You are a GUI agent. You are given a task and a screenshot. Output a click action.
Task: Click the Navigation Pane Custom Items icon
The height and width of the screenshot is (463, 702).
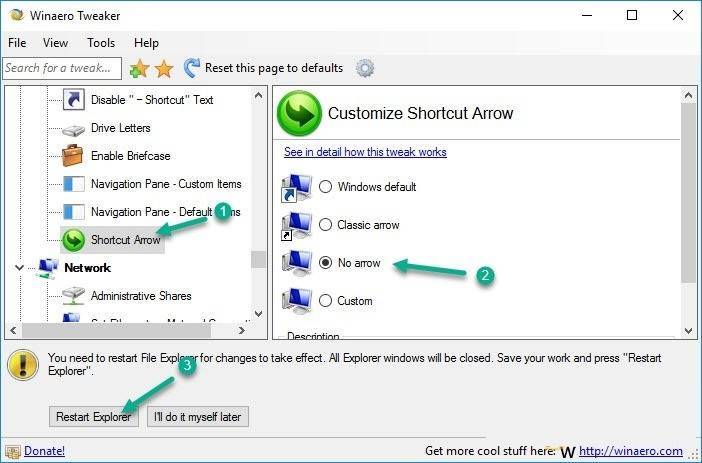click(x=73, y=184)
